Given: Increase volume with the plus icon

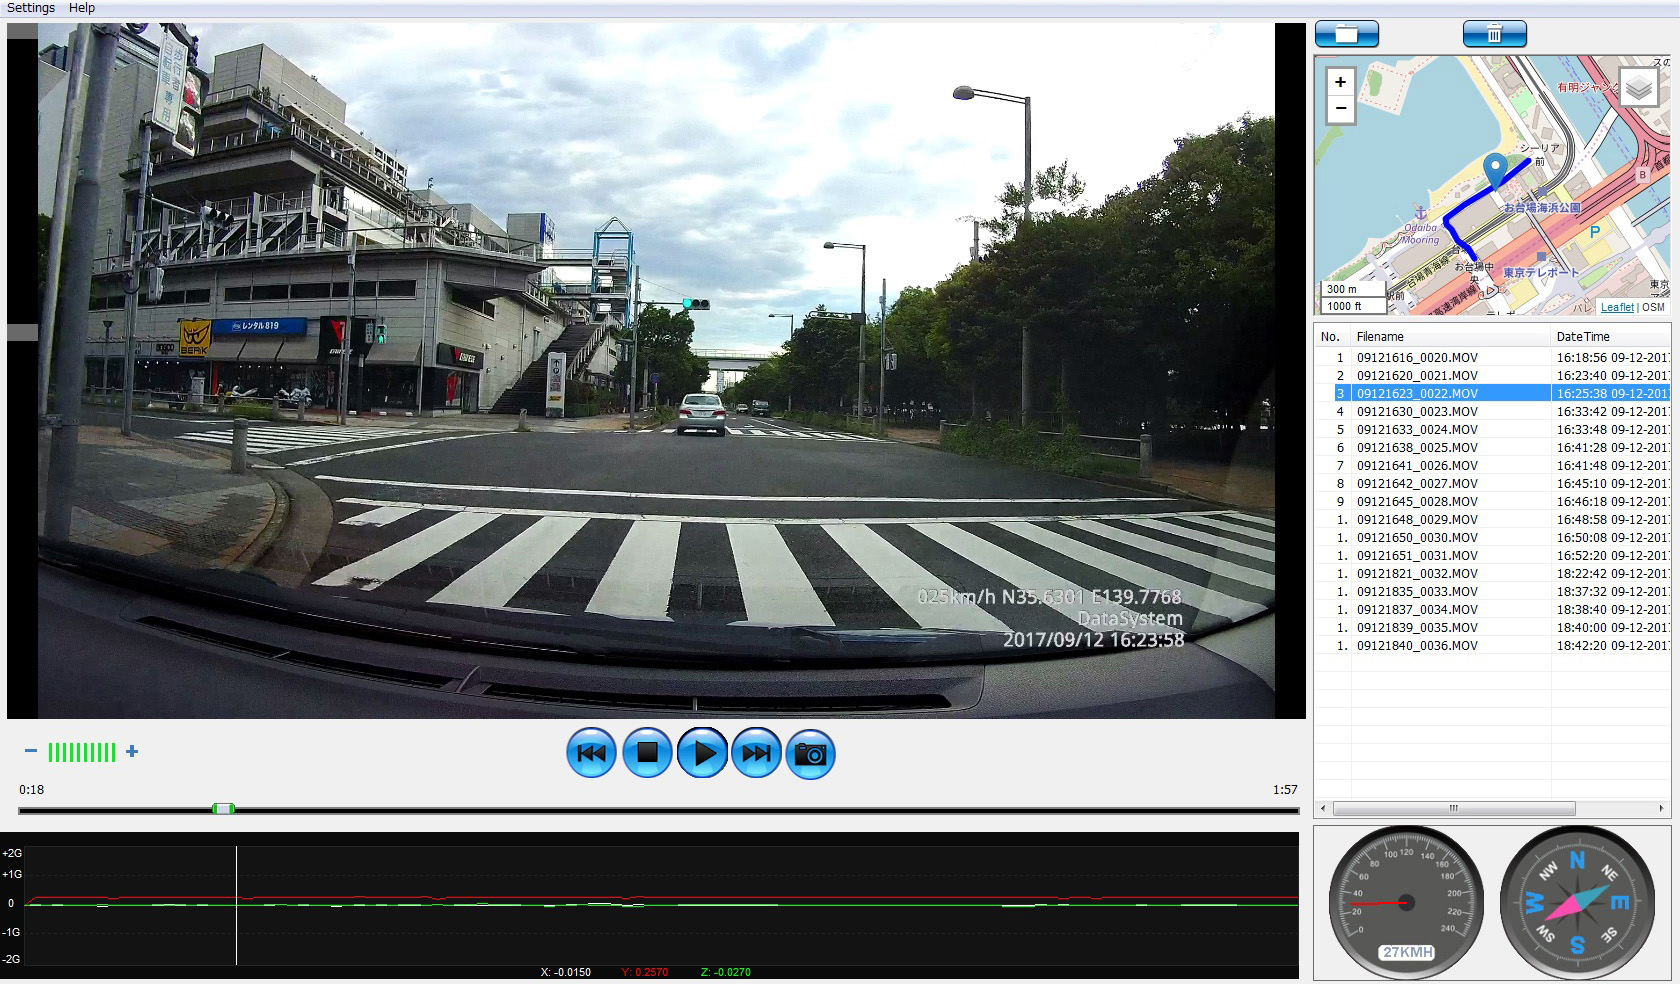Looking at the screenshot, I should 132,751.
